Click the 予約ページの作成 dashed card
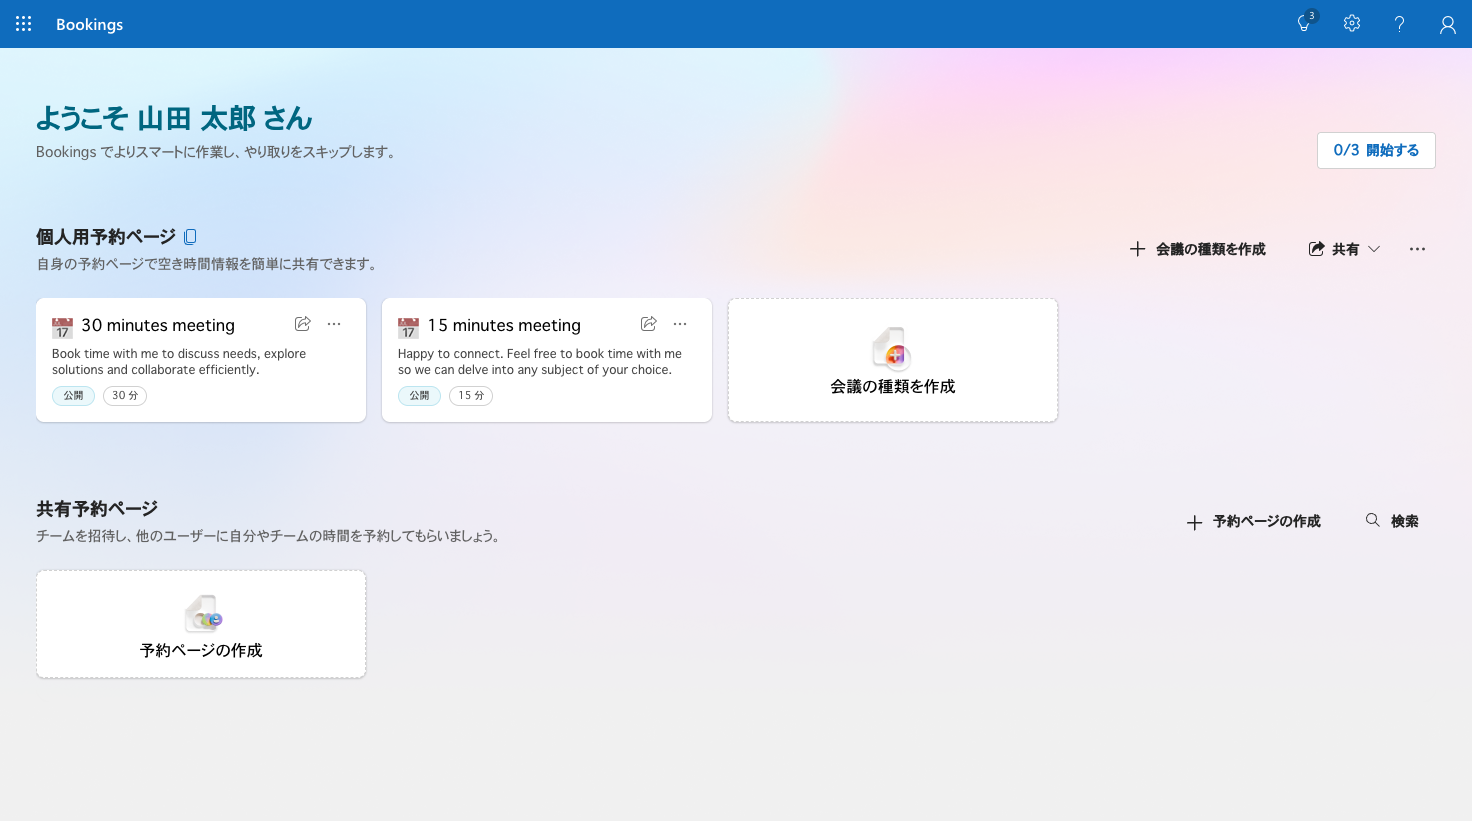This screenshot has height=821, width=1472. pos(201,624)
